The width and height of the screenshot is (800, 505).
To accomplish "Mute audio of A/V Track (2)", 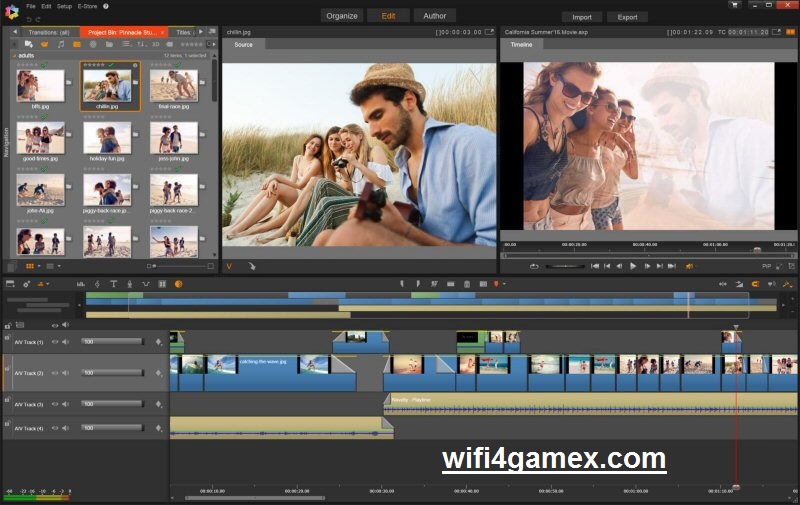I will click(65, 373).
